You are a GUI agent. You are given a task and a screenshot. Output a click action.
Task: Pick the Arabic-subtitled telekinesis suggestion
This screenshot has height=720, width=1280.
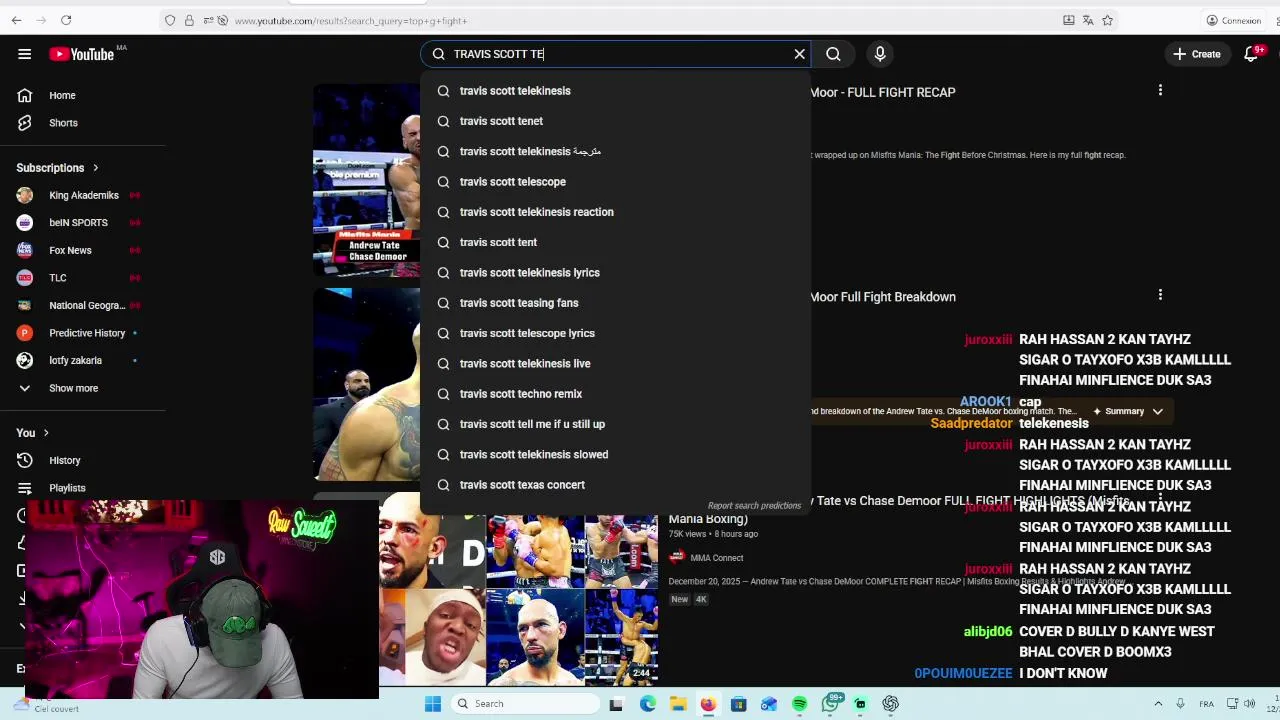[615, 151]
